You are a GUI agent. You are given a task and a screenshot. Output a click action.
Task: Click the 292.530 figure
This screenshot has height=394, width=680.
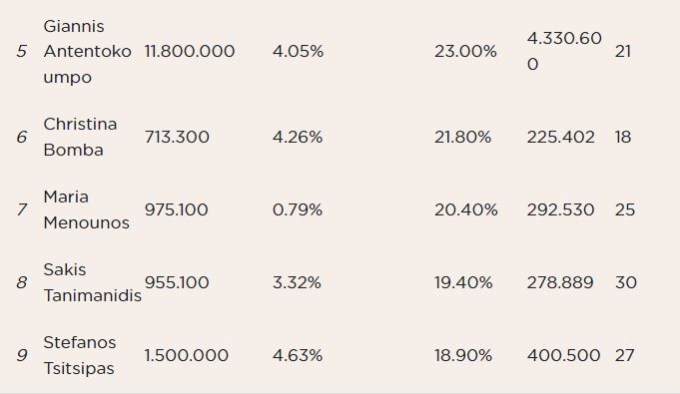(561, 210)
